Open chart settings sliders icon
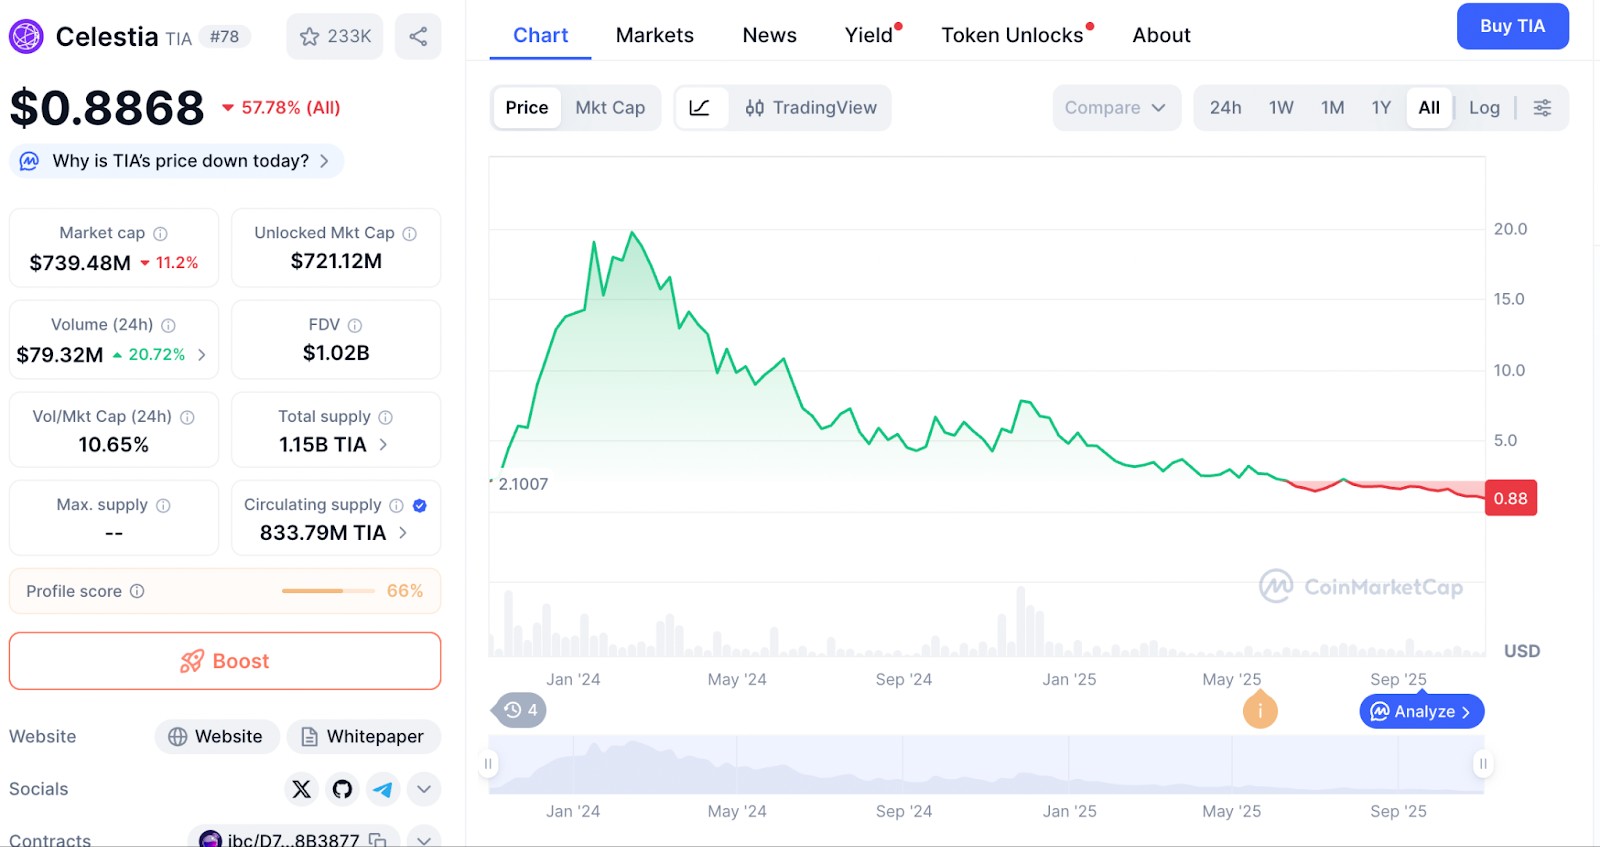Viewport: 1600px width, 847px height. (x=1542, y=108)
